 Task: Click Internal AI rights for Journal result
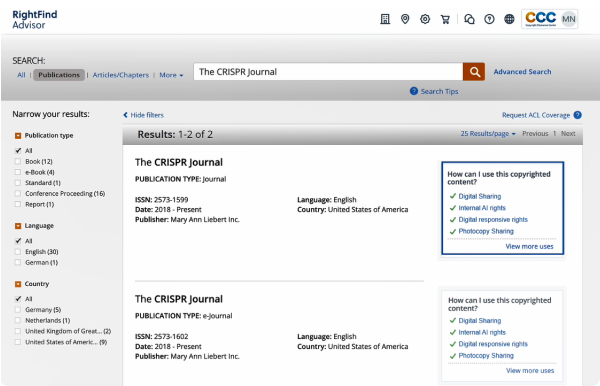click(482, 208)
